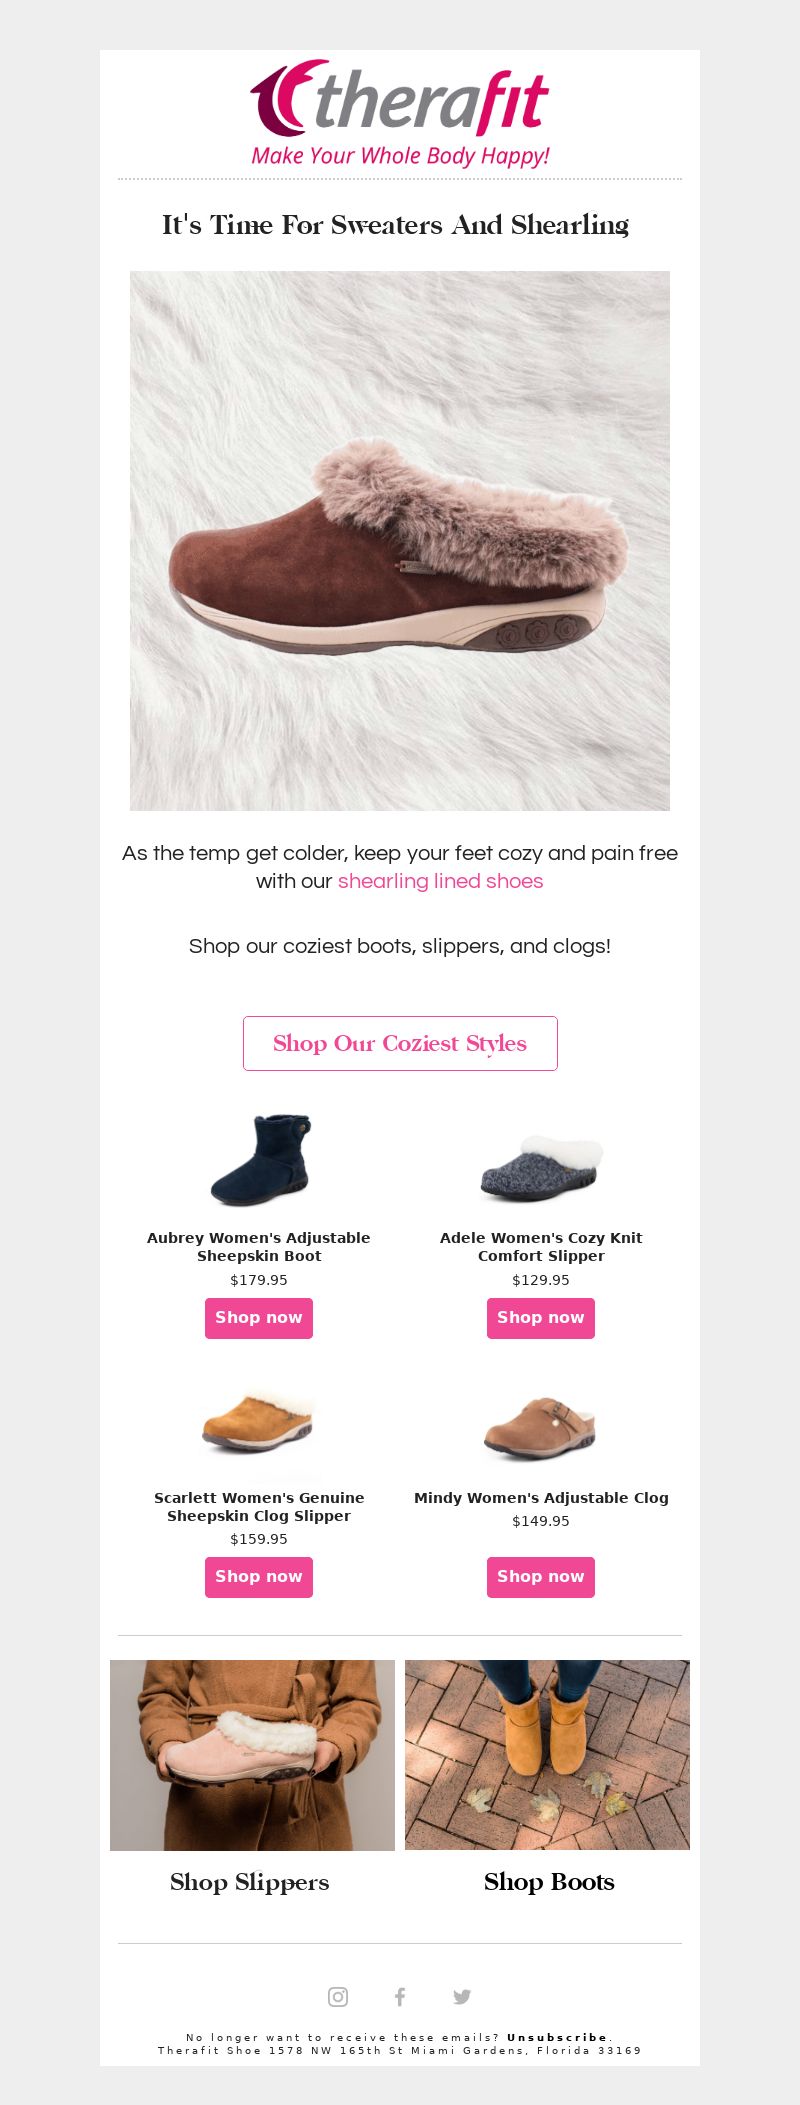Image resolution: width=800 pixels, height=2105 pixels.
Task: Shop now under Scarlett Clog Slipper
Action: click(259, 1577)
